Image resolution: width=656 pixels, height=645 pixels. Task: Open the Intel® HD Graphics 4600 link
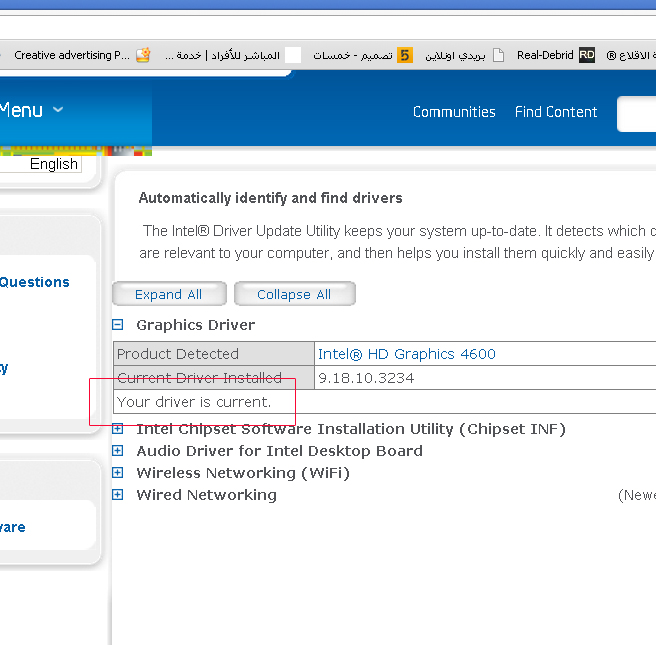(406, 354)
